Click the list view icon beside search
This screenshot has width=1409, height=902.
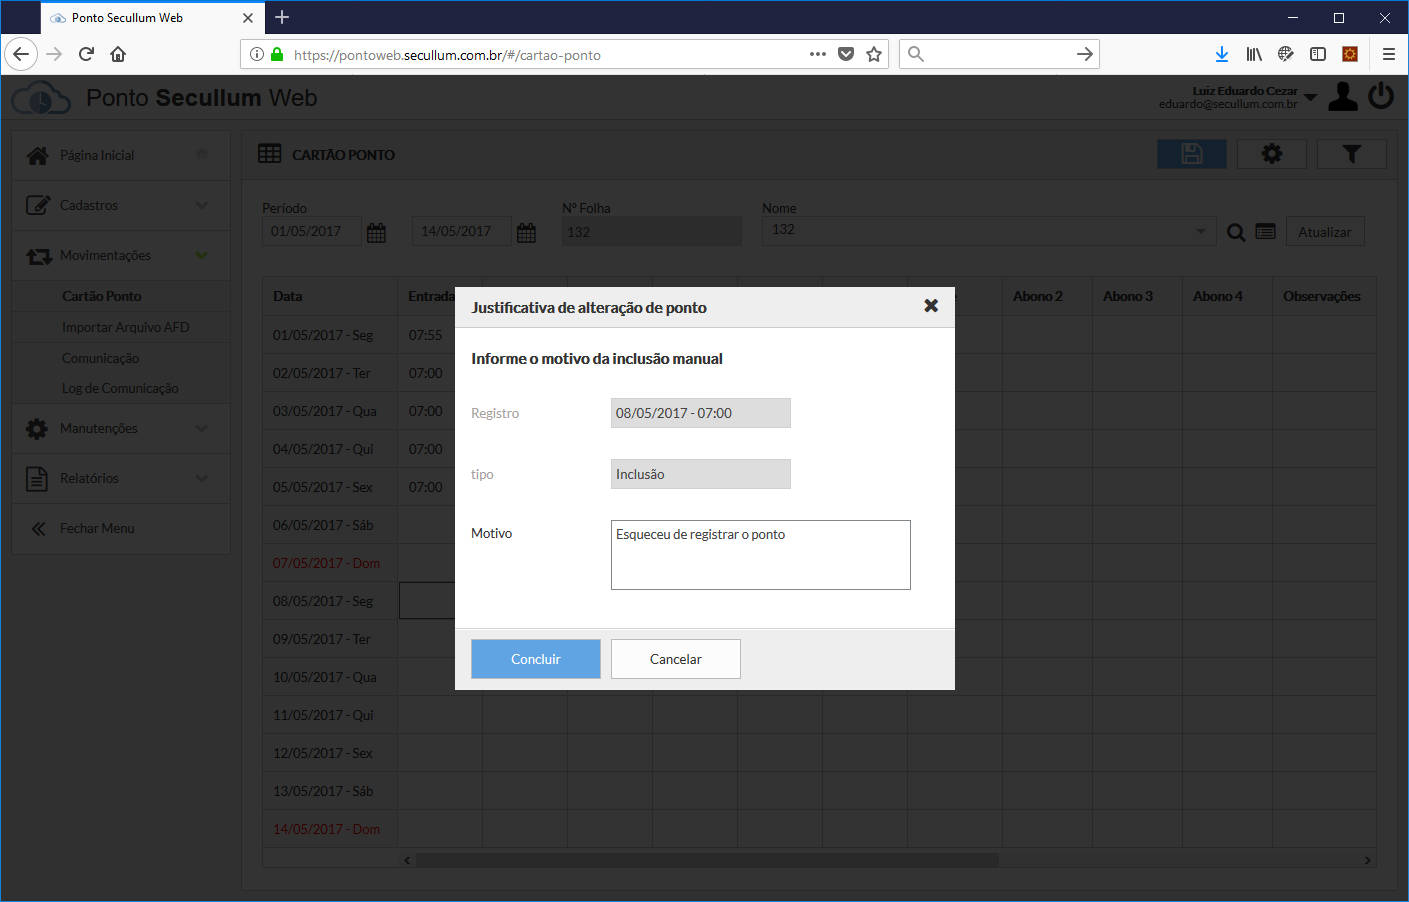click(x=1265, y=231)
